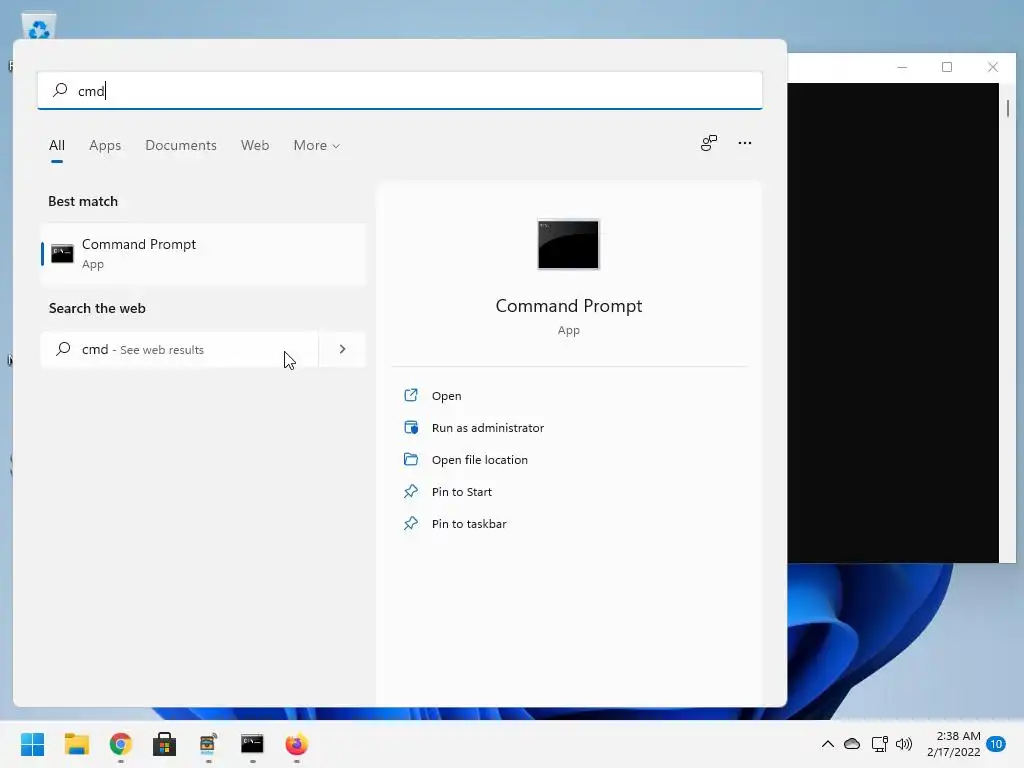Open the three-dot search options menu
This screenshot has width=1024, height=768.
click(744, 143)
